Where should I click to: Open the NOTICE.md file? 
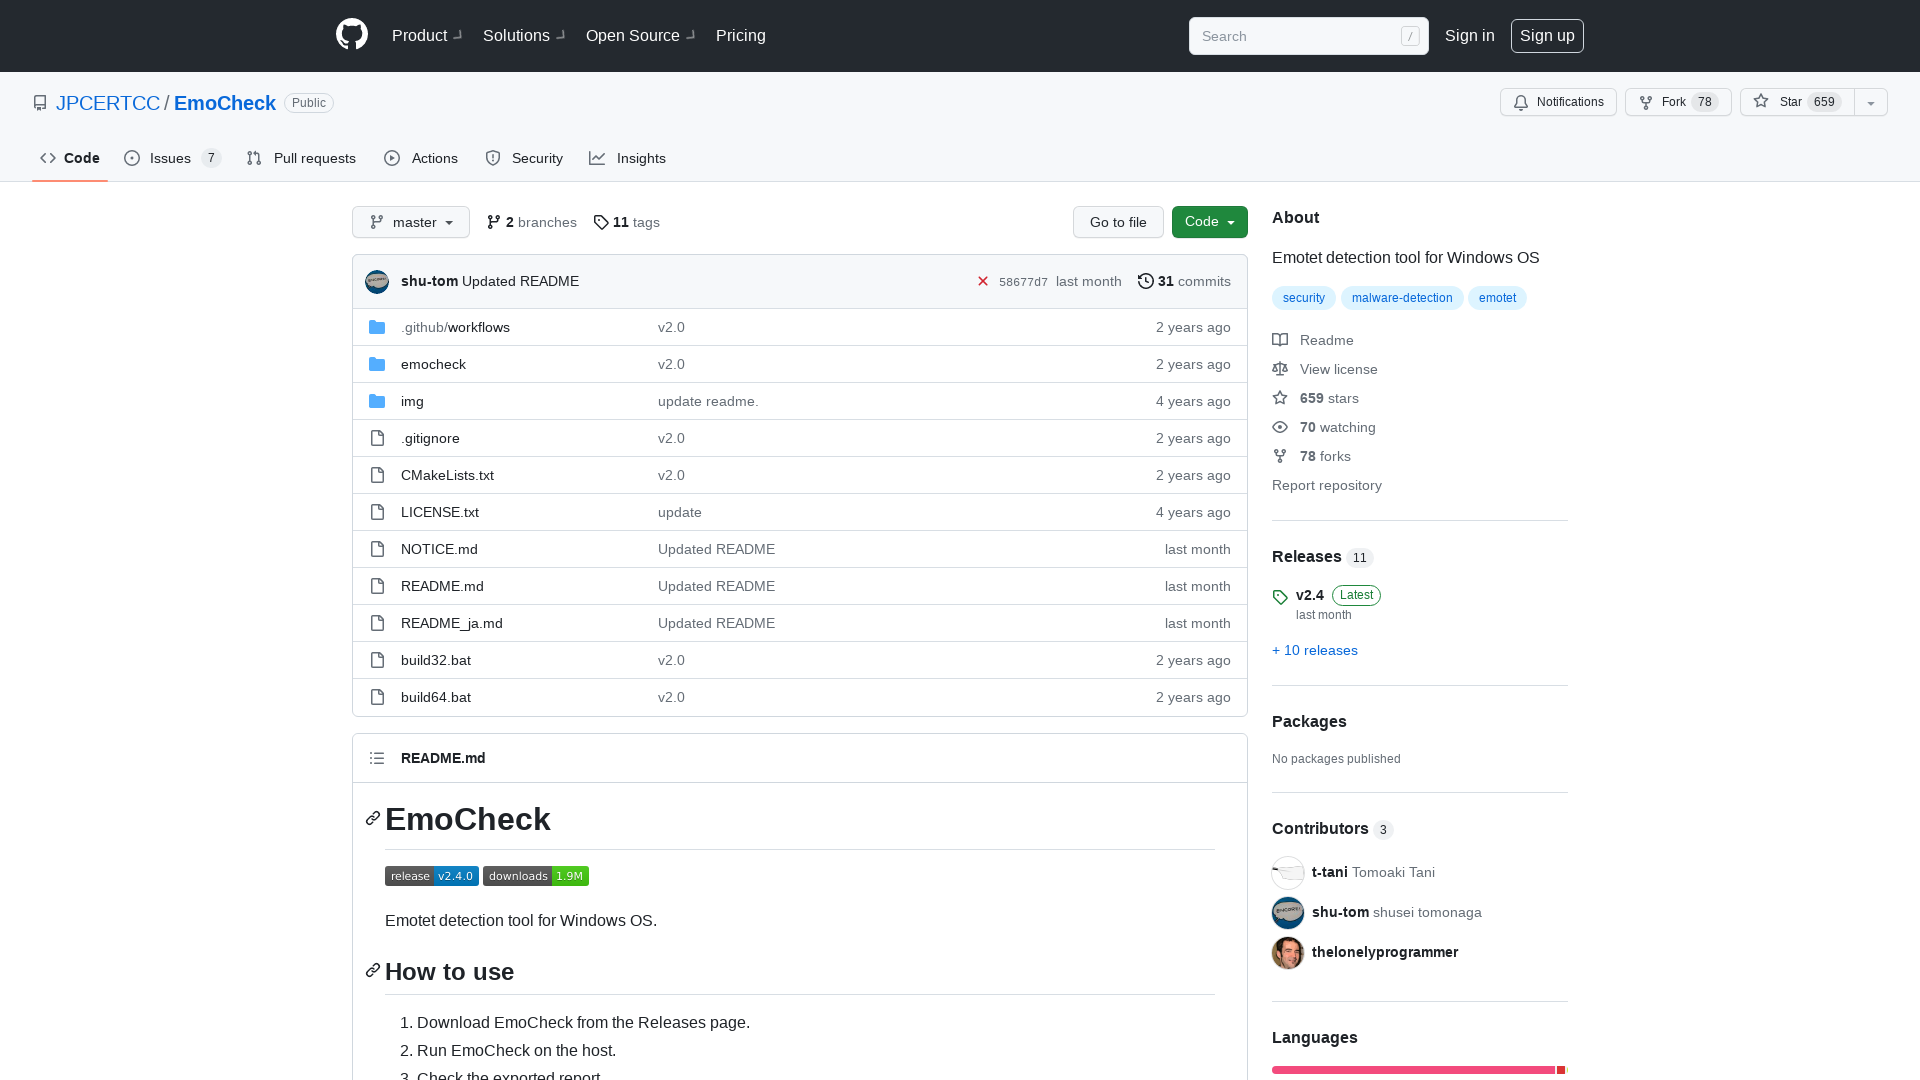point(439,549)
